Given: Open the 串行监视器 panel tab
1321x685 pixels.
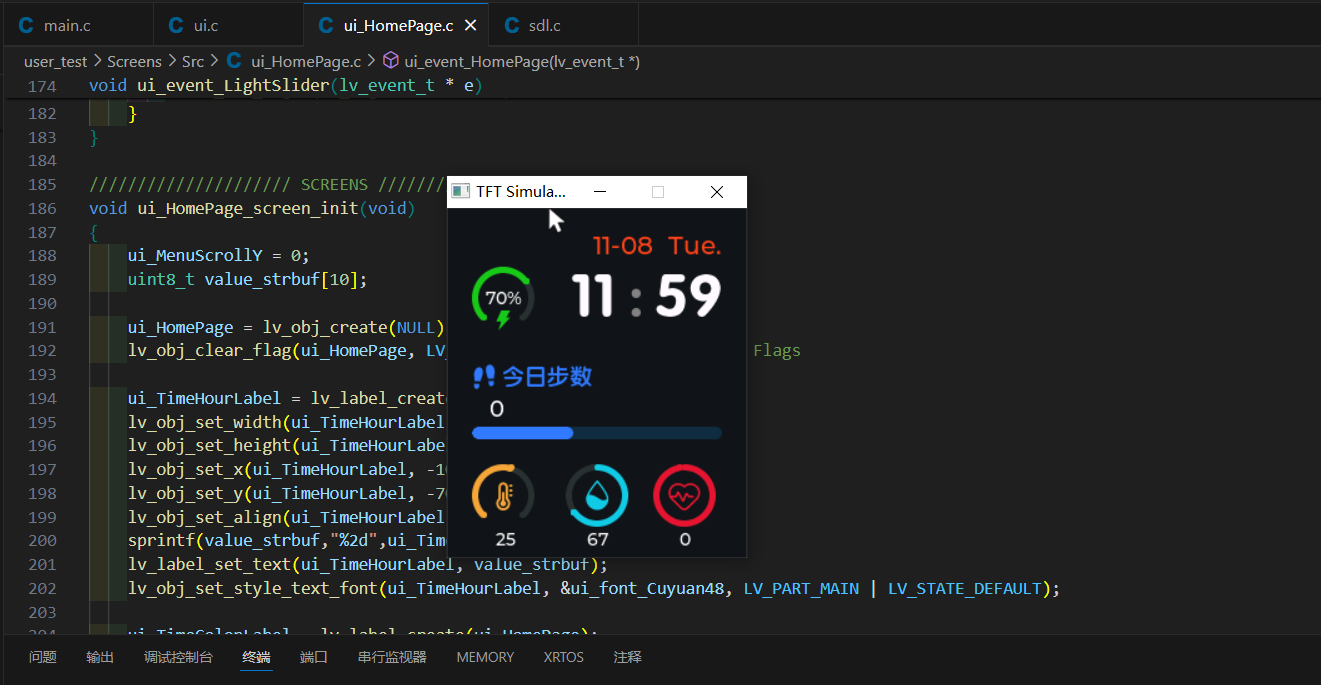Looking at the screenshot, I should (x=392, y=657).
